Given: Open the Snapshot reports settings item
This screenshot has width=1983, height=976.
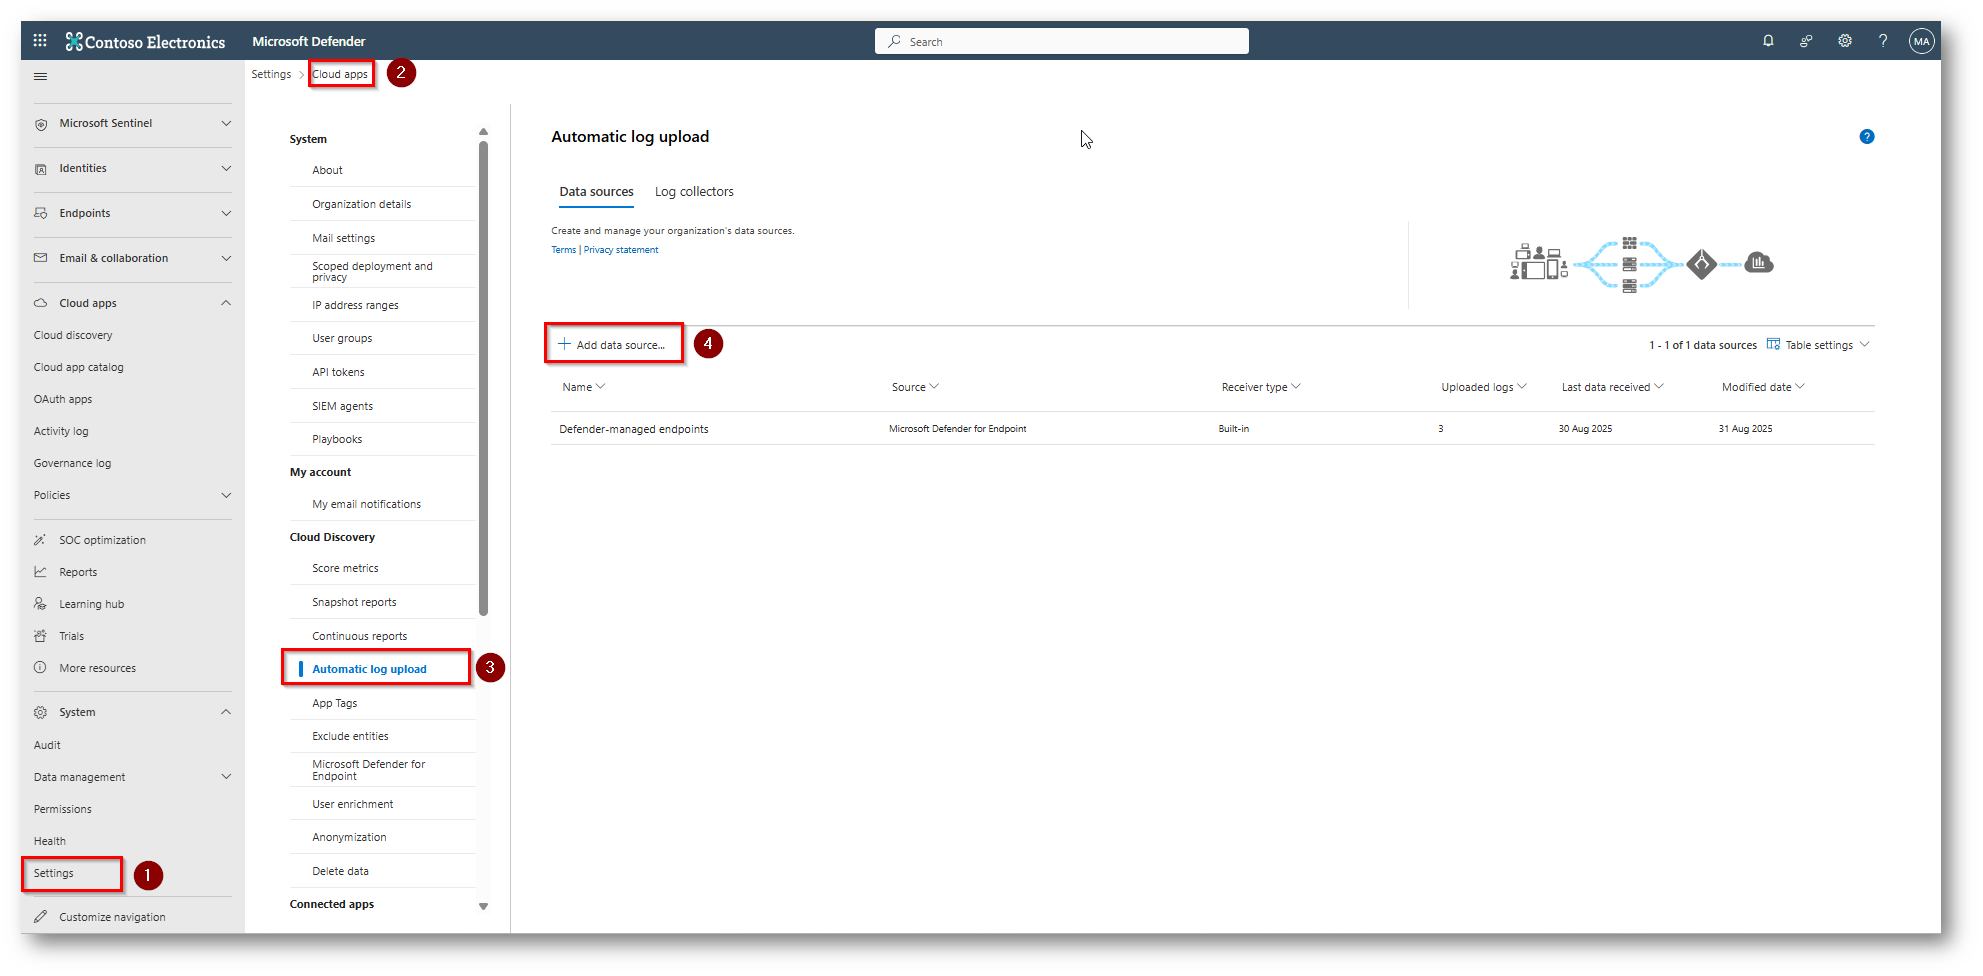Looking at the screenshot, I should pyautogui.click(x=354, y=602).
